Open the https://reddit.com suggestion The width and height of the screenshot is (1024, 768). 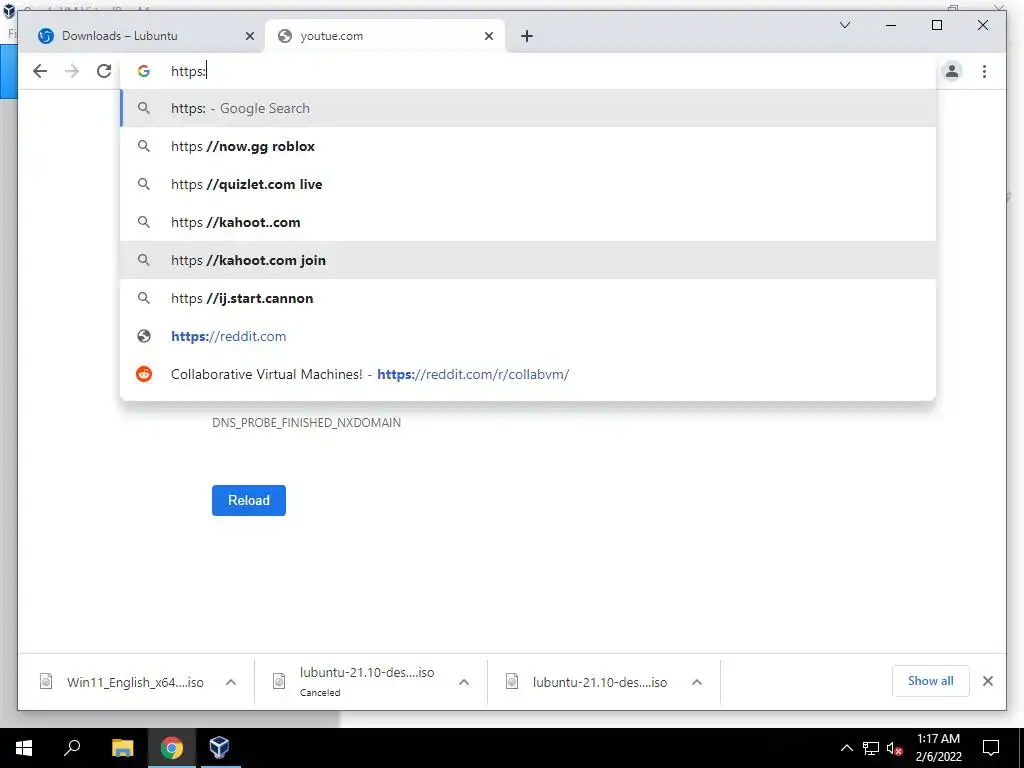pyautogui.click(x=528, y=336)
